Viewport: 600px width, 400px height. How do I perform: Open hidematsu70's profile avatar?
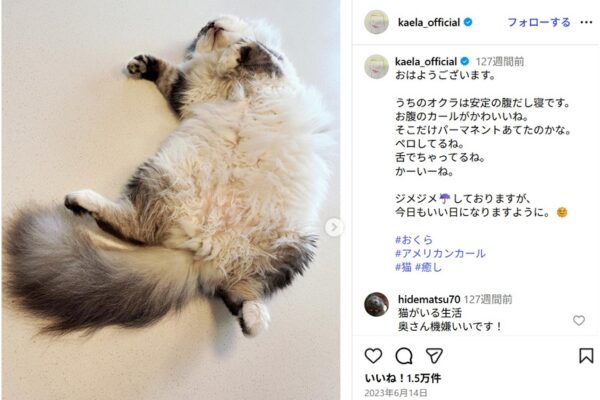(x=377, y=305)
